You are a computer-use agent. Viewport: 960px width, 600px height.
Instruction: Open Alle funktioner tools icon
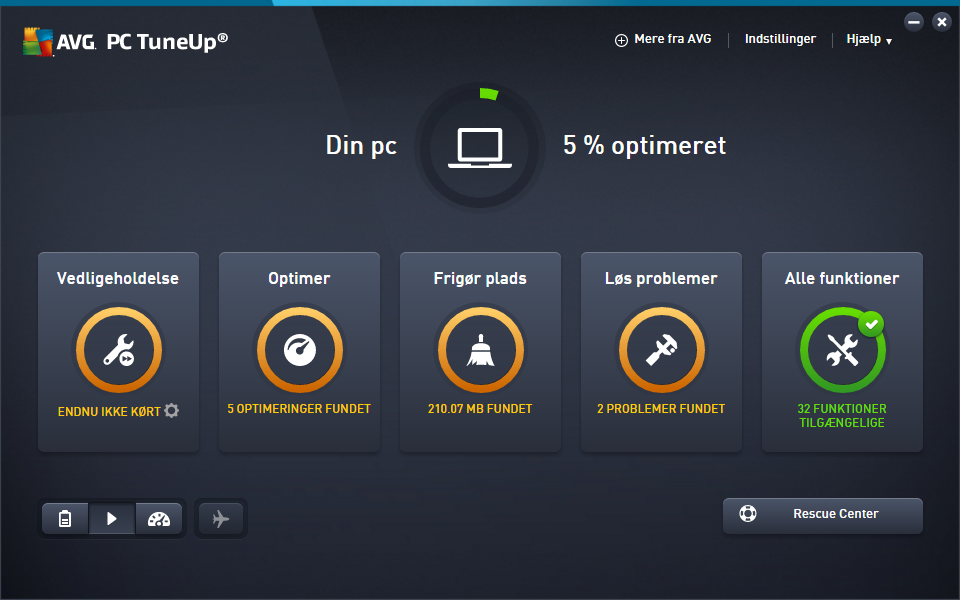pyautogui.click(x=842, y=350)
